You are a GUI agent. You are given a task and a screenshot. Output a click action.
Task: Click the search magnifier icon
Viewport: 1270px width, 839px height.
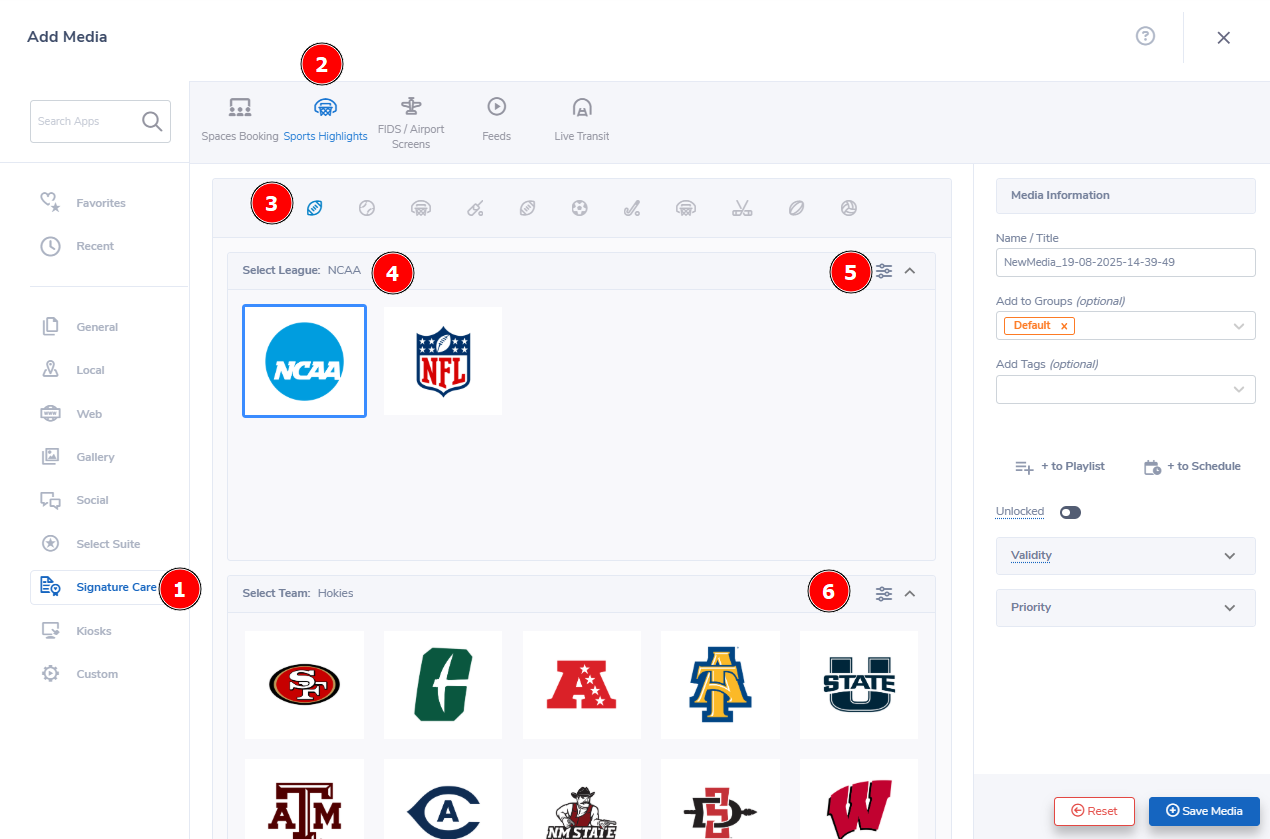[x=152, y=121]
